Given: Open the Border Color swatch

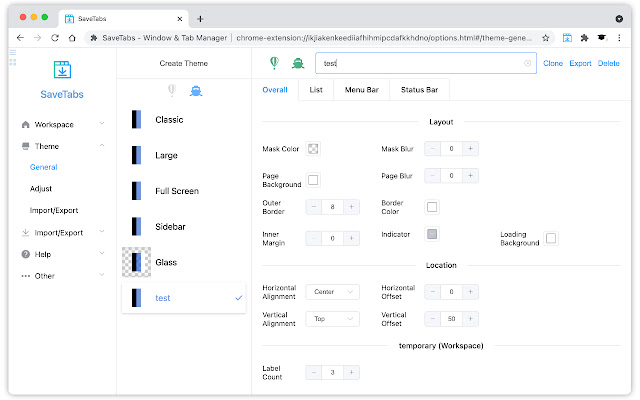Looking at the screenshot, I should coord(432,207).
